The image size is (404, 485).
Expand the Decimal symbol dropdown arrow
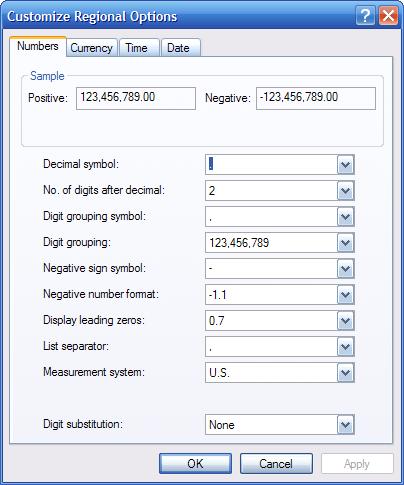pos(345,164)
